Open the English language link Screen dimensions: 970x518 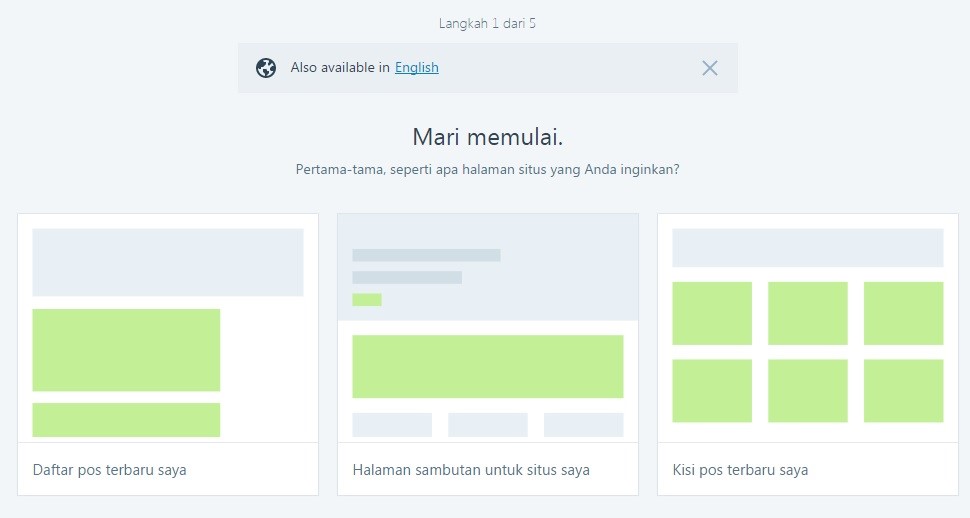coord(416,68)
